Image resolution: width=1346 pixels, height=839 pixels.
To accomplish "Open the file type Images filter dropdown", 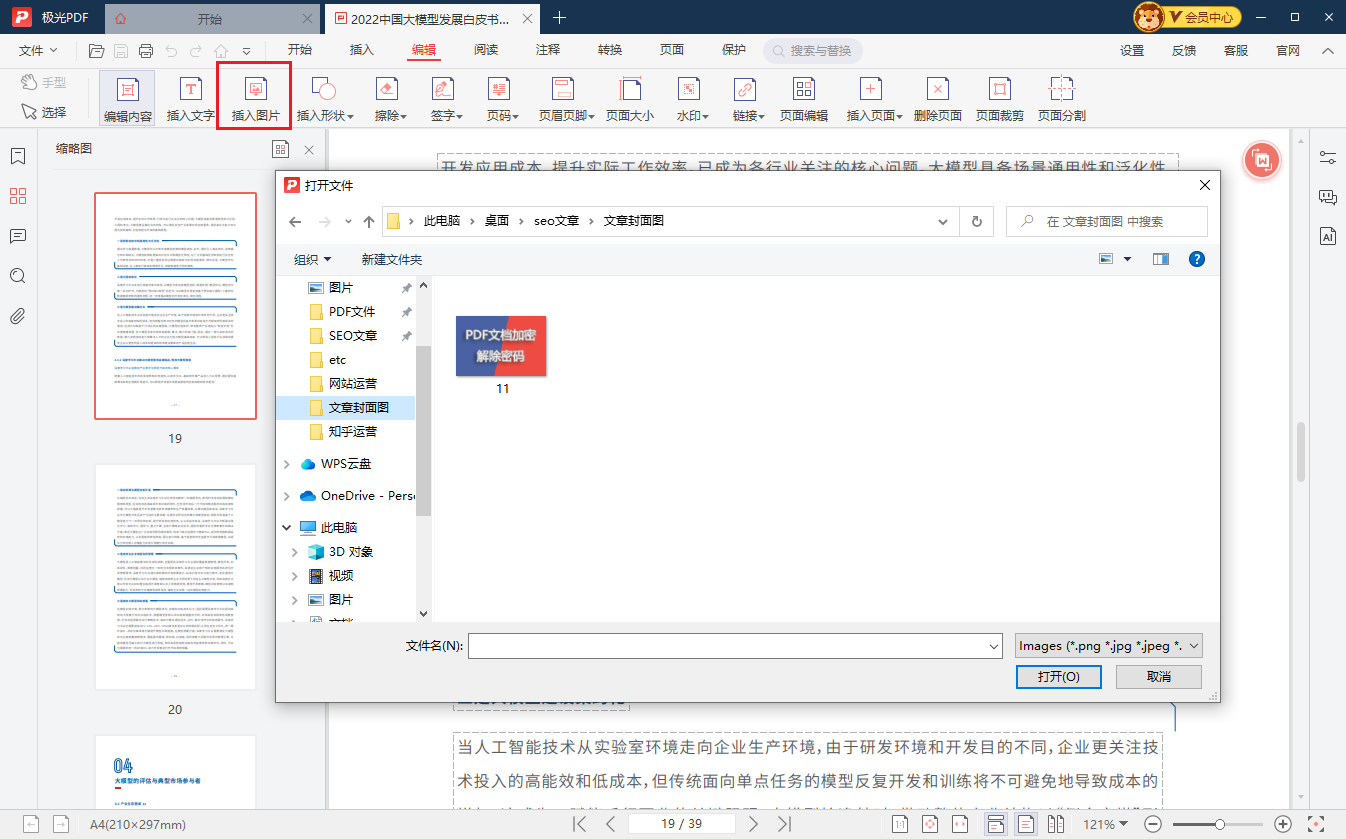I will [x=1109, y=646].
